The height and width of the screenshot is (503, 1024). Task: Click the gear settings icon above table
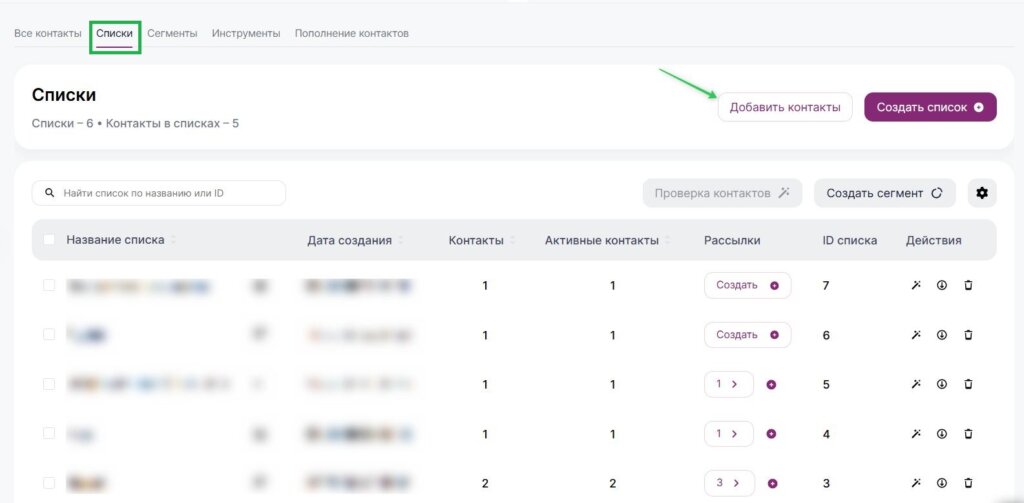coord(982,193)
